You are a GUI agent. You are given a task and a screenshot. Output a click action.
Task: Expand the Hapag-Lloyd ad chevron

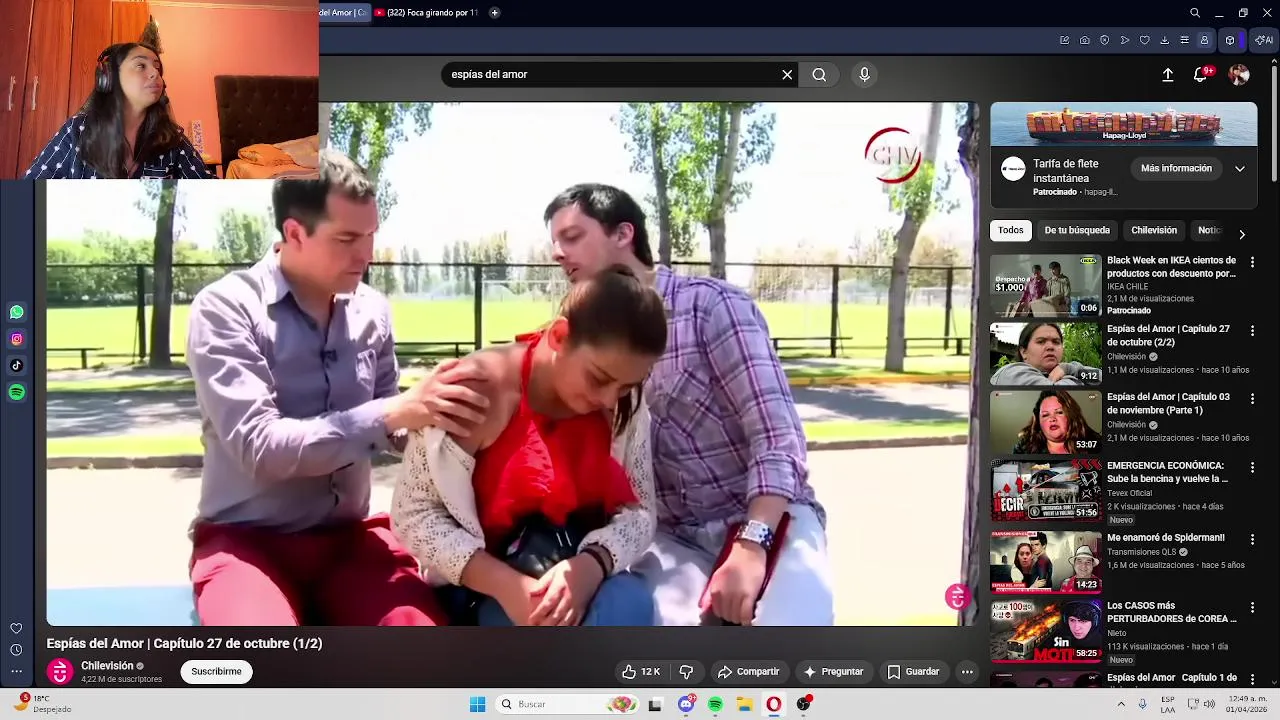tap(1240, 169)
